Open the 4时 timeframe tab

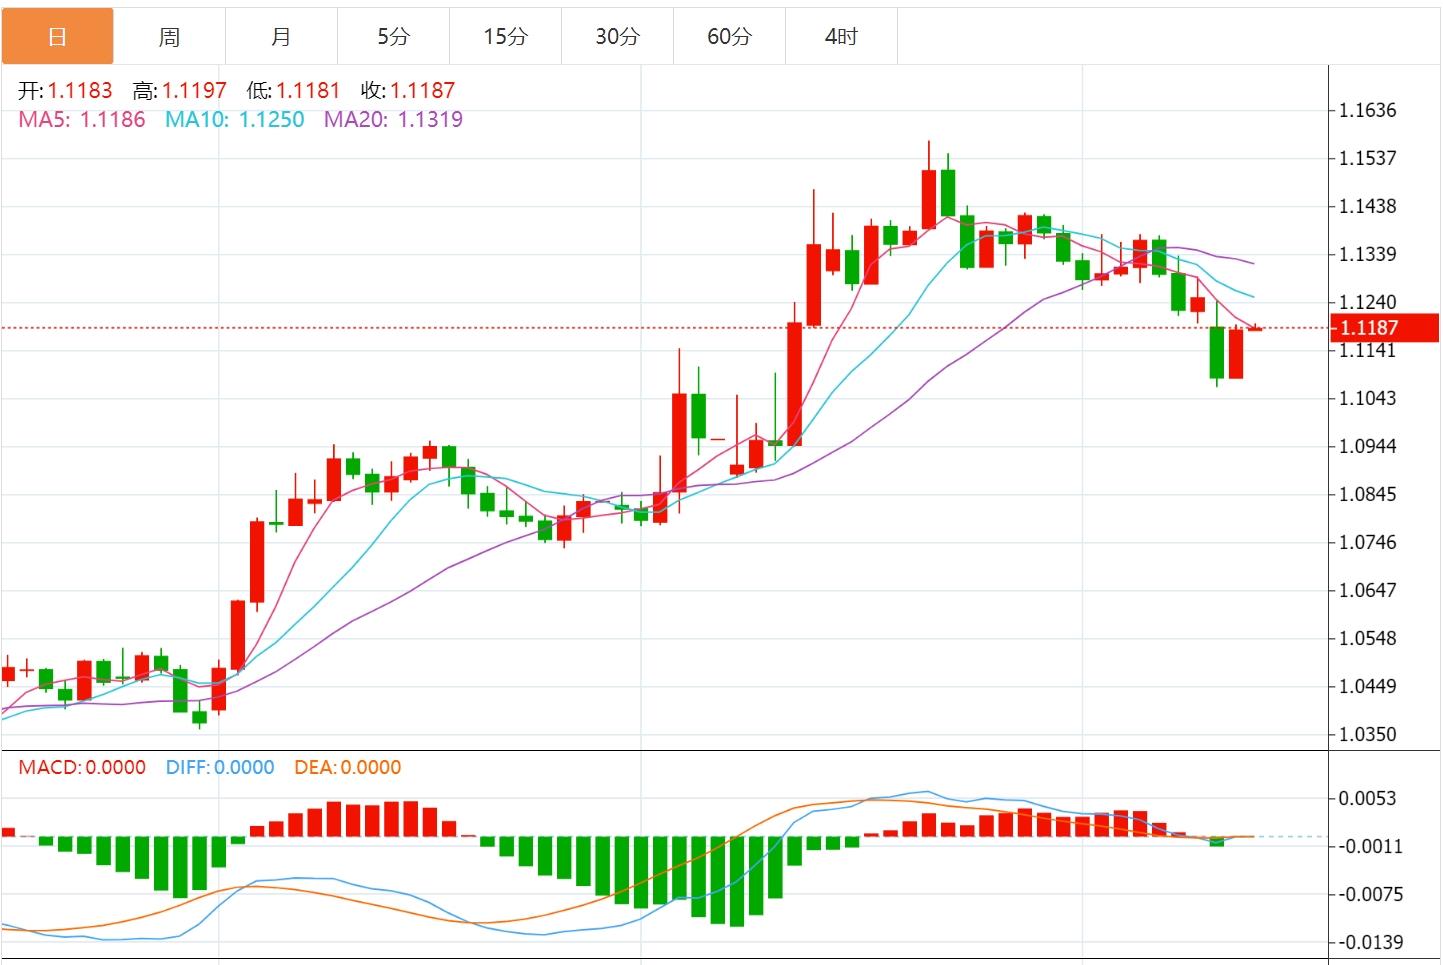pos(841,37)
